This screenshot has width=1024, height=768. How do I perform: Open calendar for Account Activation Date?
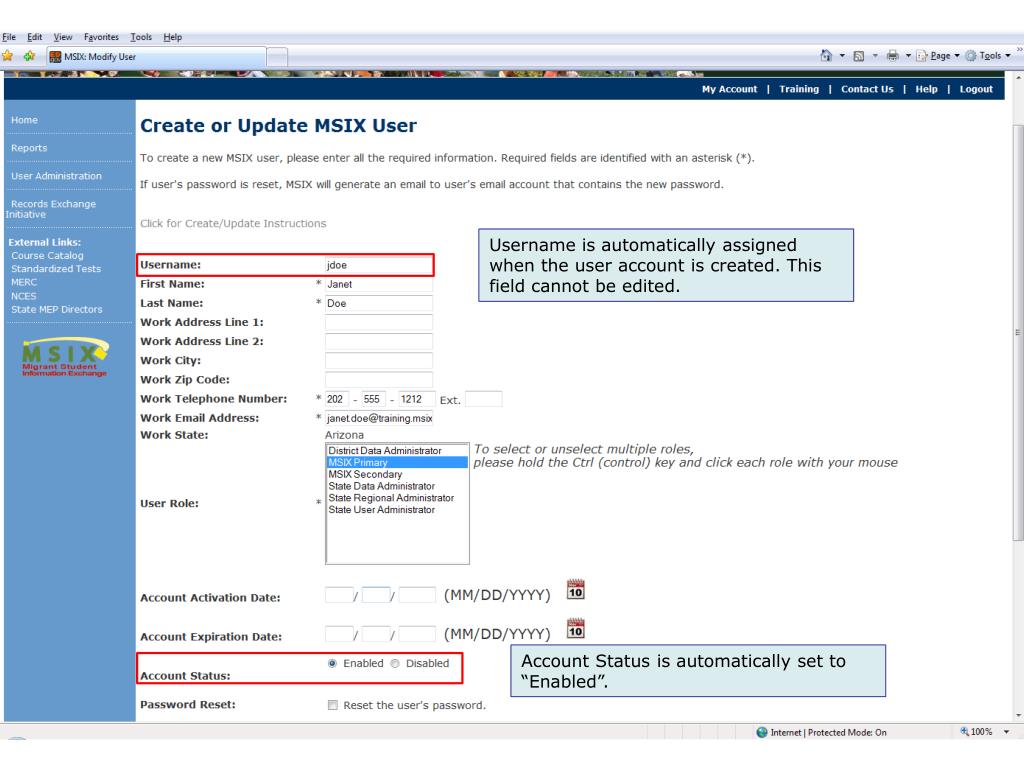tap(575, 590)
